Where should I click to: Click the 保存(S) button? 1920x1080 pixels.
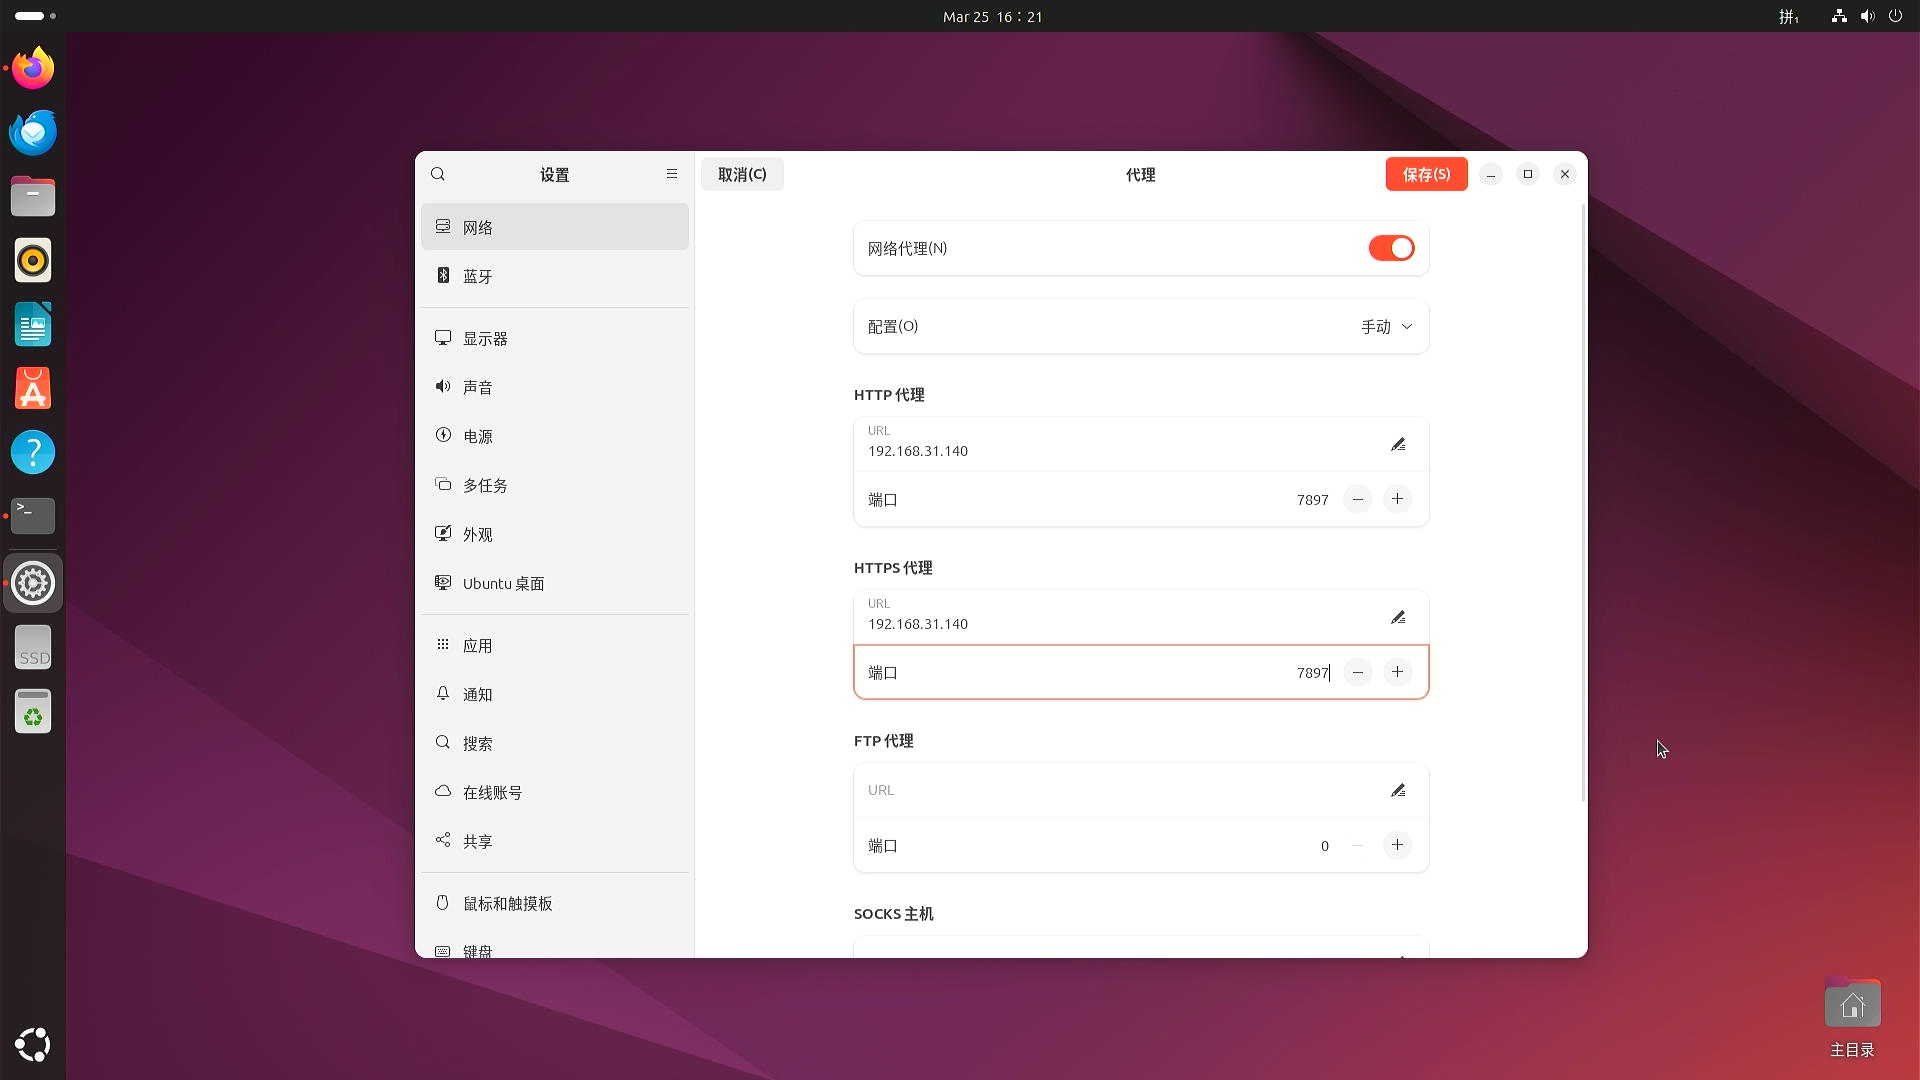(x=1426, y=174)
